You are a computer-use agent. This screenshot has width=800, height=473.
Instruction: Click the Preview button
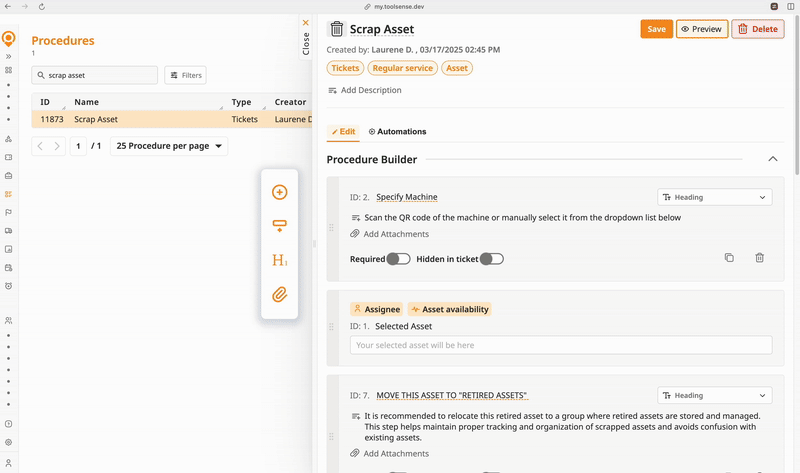[701, 29]
